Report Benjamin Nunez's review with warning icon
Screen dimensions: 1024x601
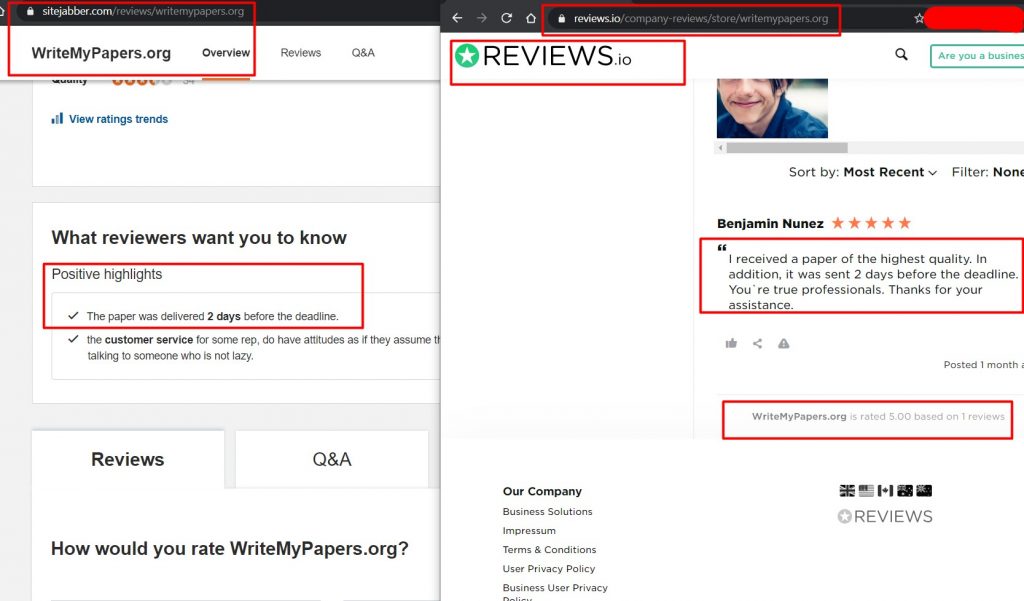pos(784,344)
